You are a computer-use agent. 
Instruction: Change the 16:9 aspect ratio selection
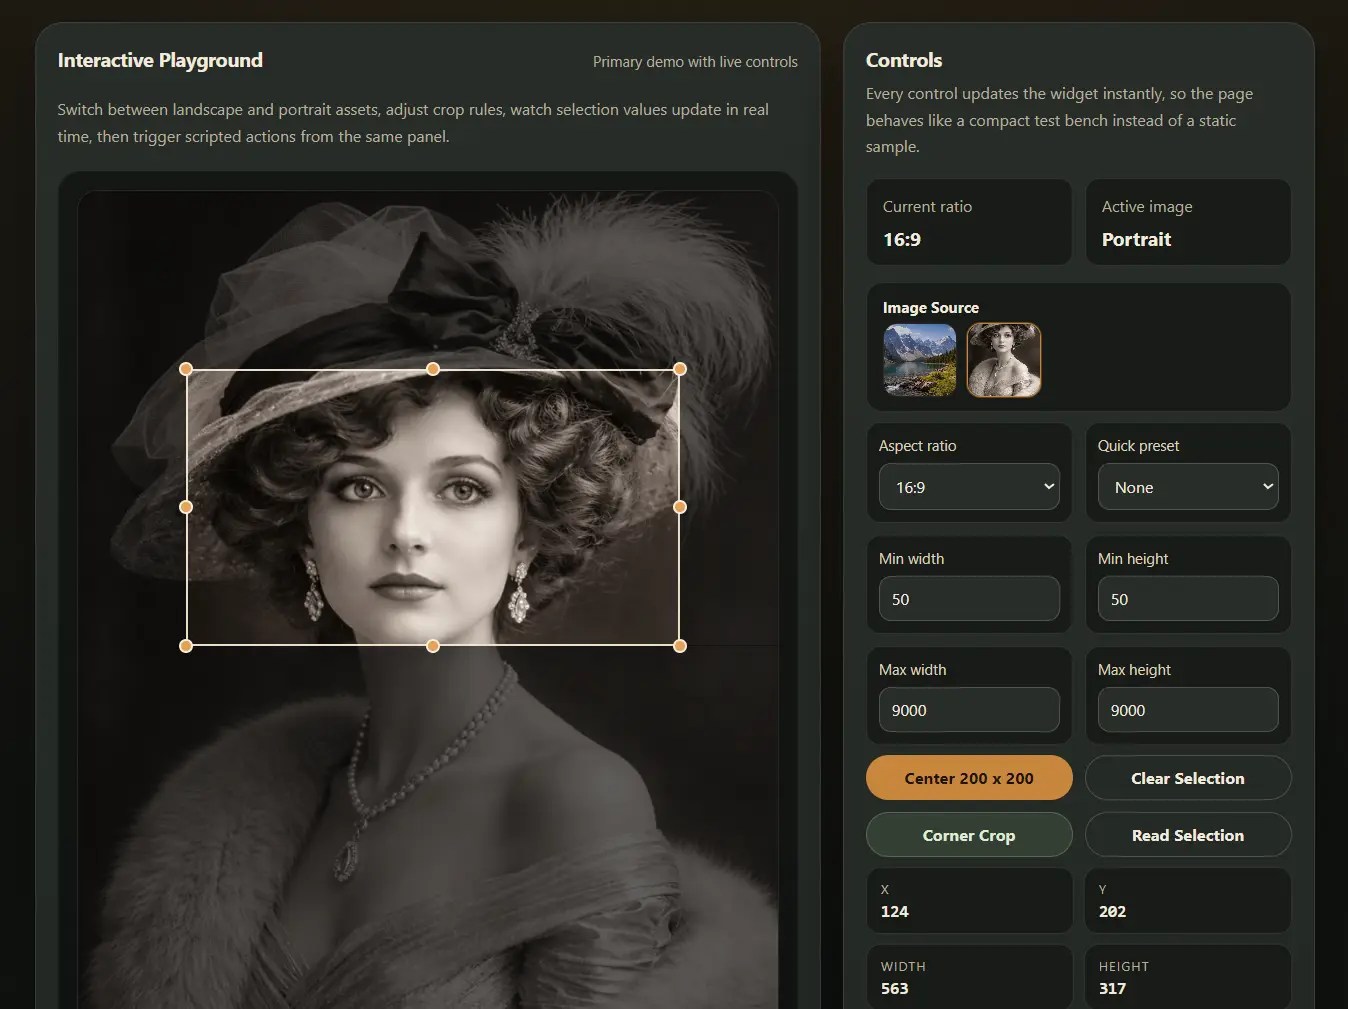[968, 487]
